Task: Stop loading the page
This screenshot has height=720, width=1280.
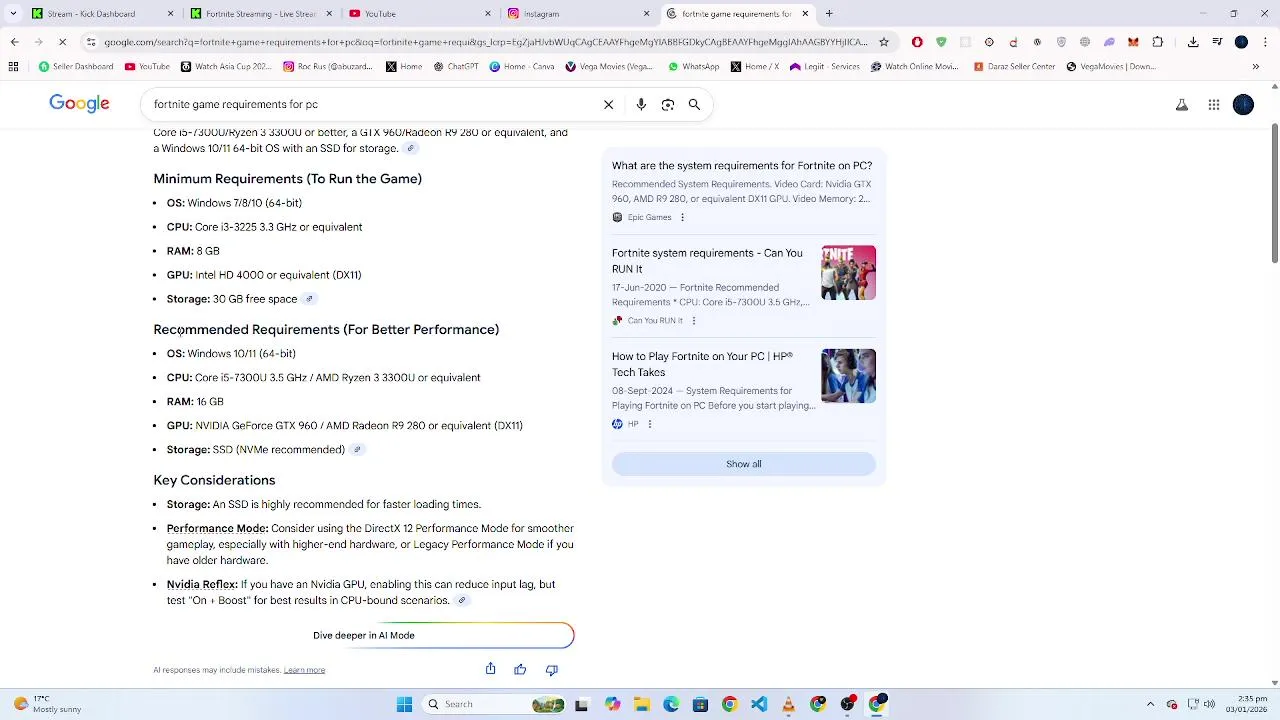Action: [62, 42]
